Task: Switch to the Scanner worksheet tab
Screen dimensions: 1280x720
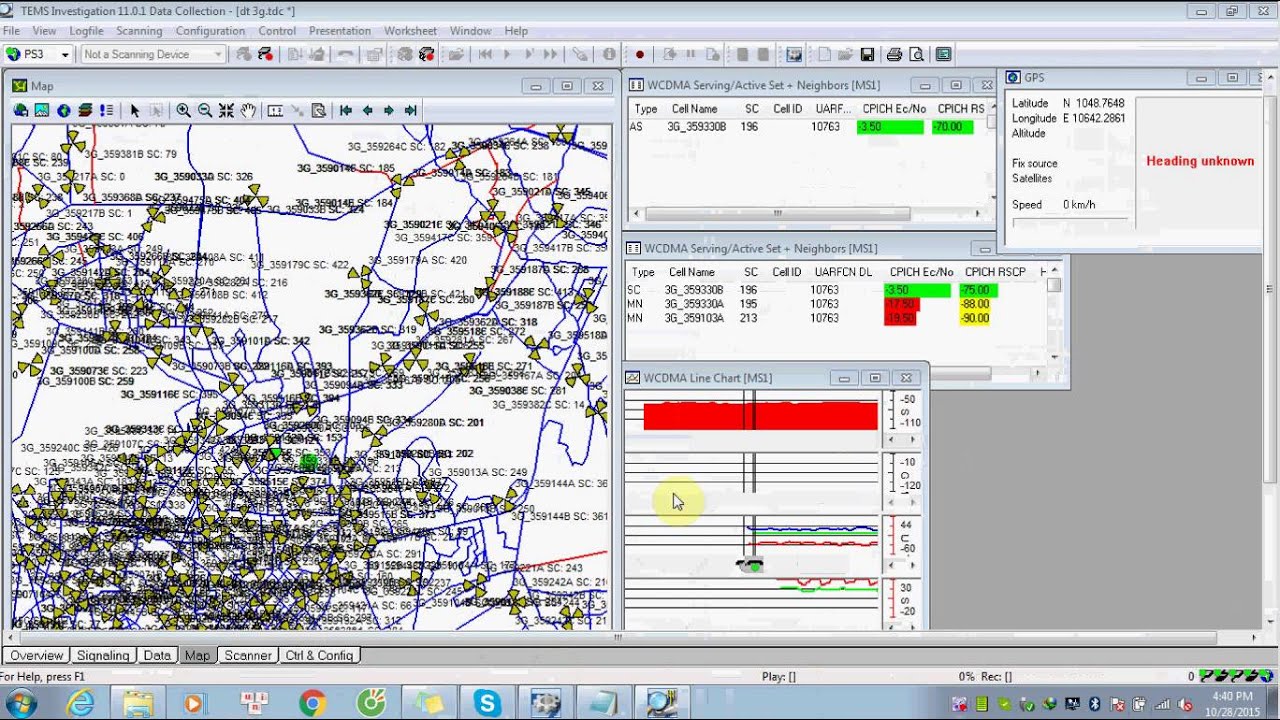Action: click(247, 655)
